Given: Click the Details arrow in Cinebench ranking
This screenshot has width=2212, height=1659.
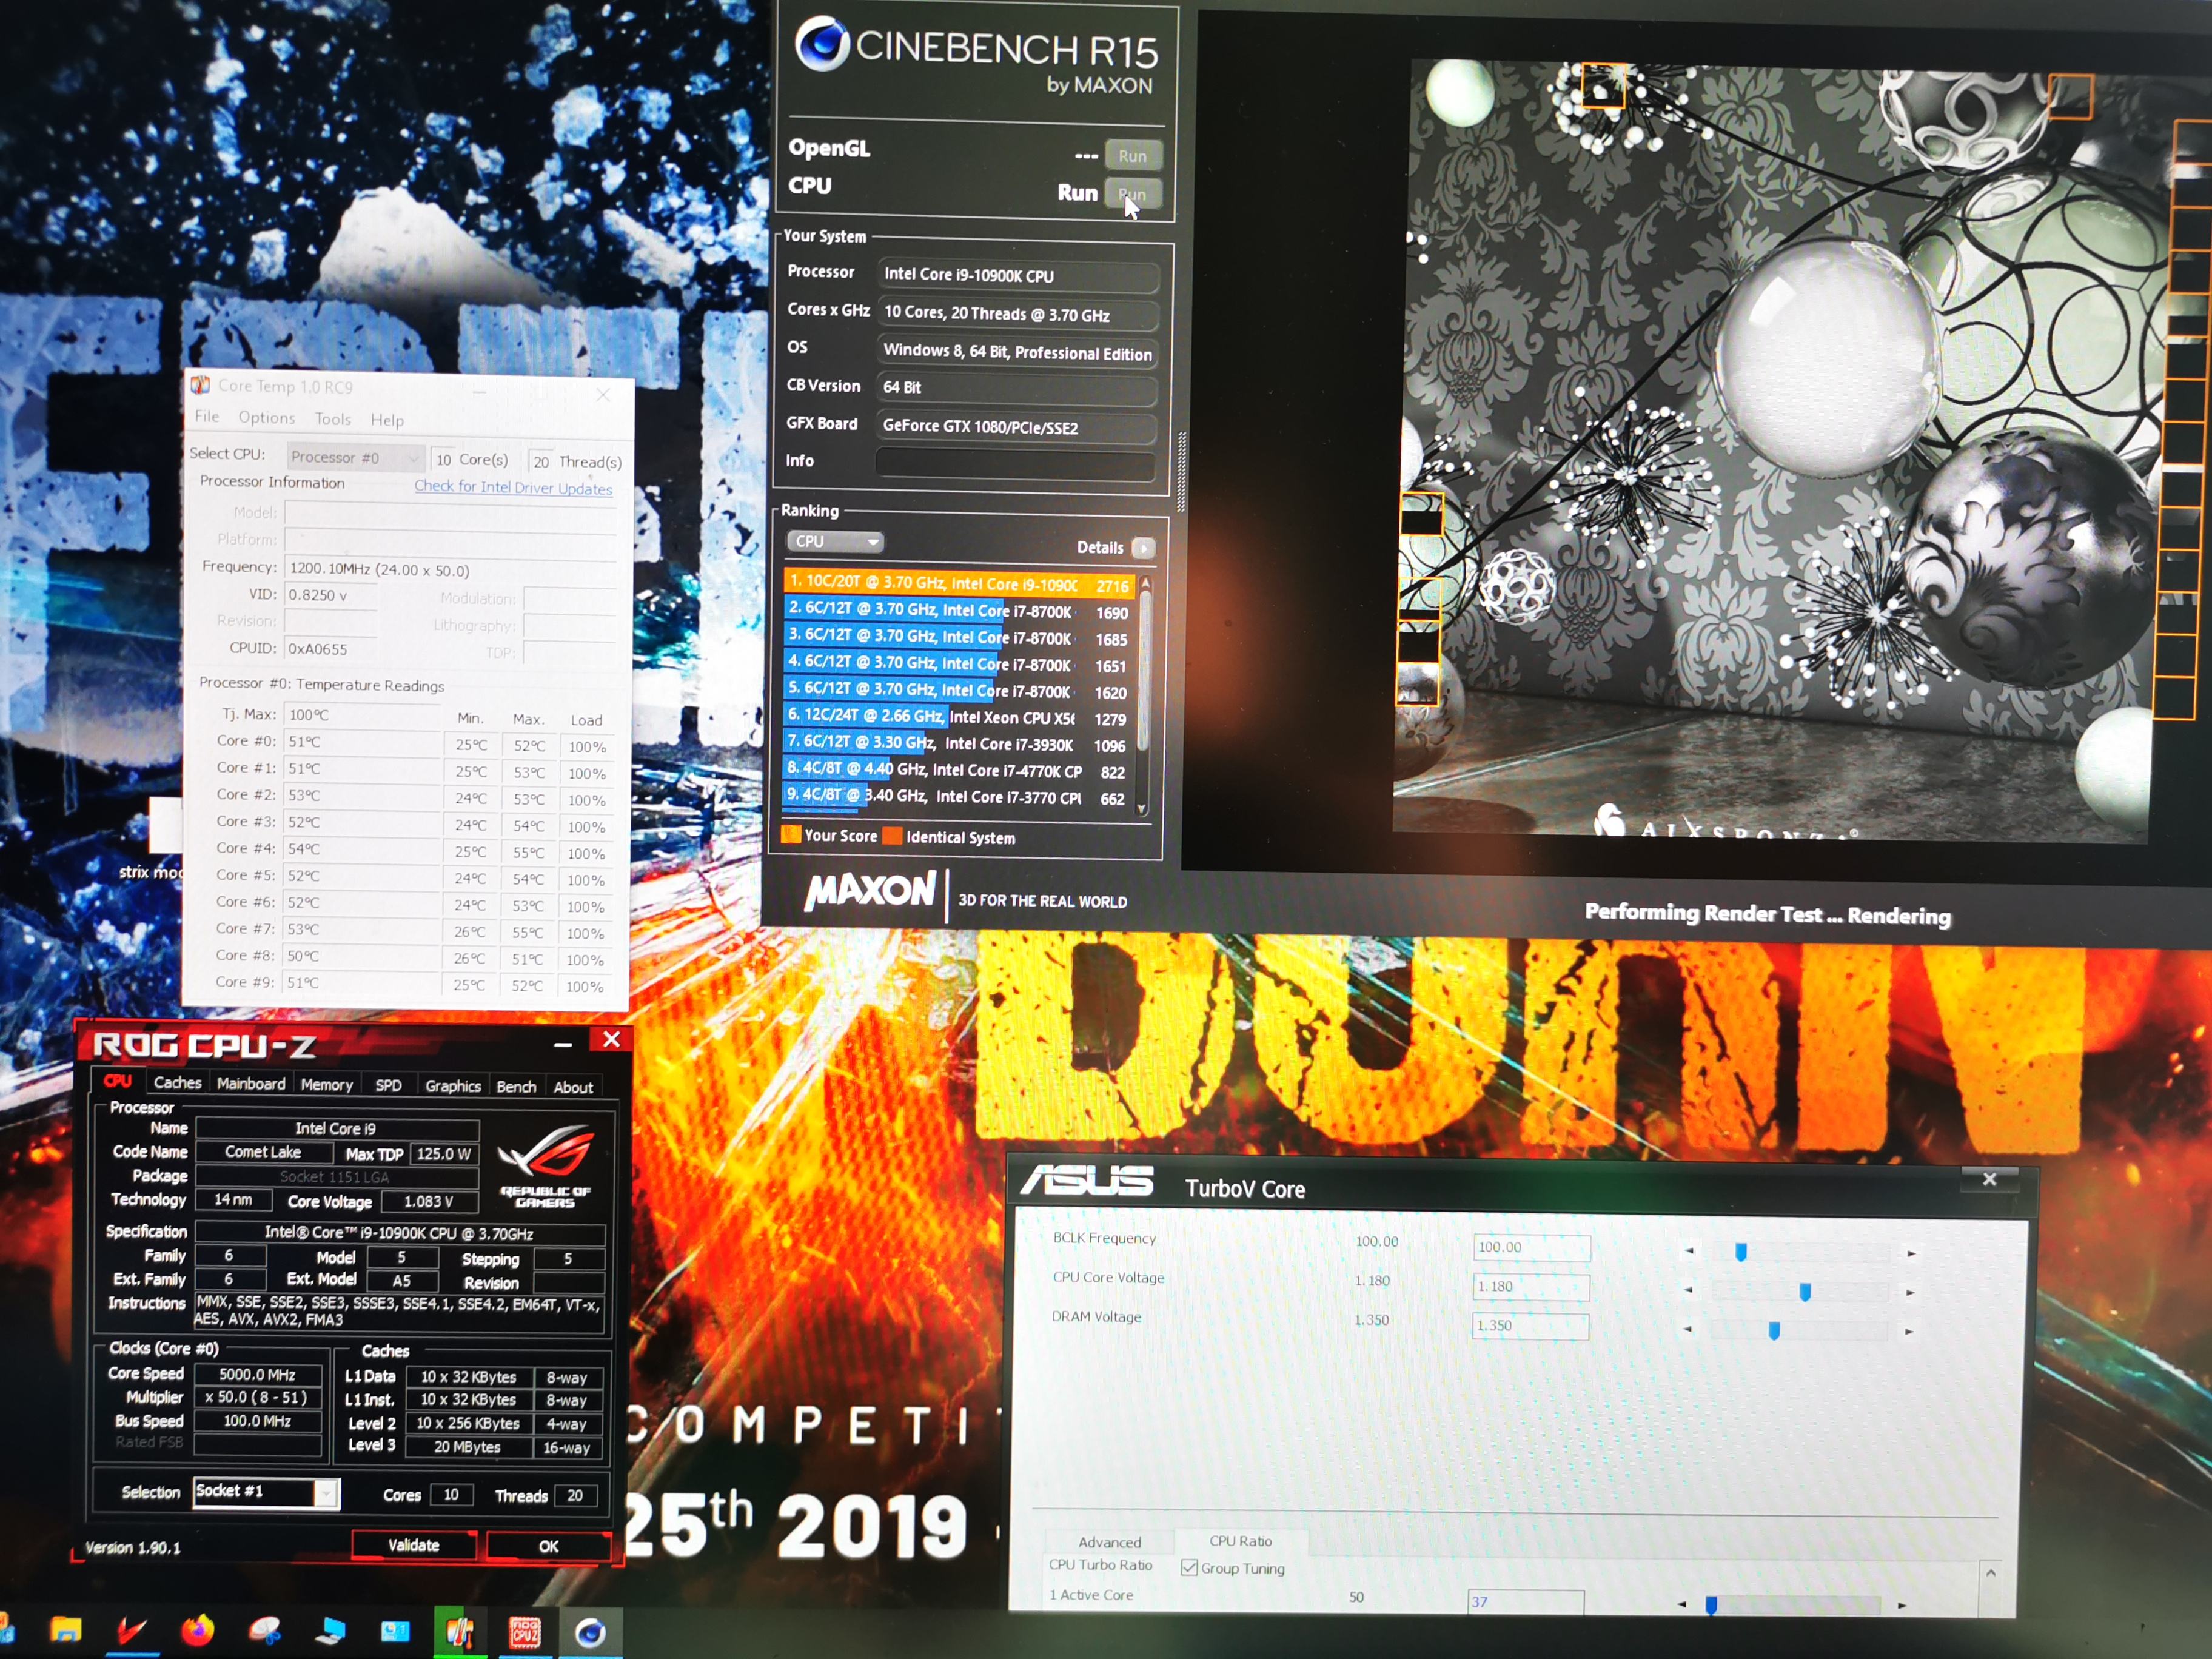Looking at the screenshot, I should coord(1143,548).
